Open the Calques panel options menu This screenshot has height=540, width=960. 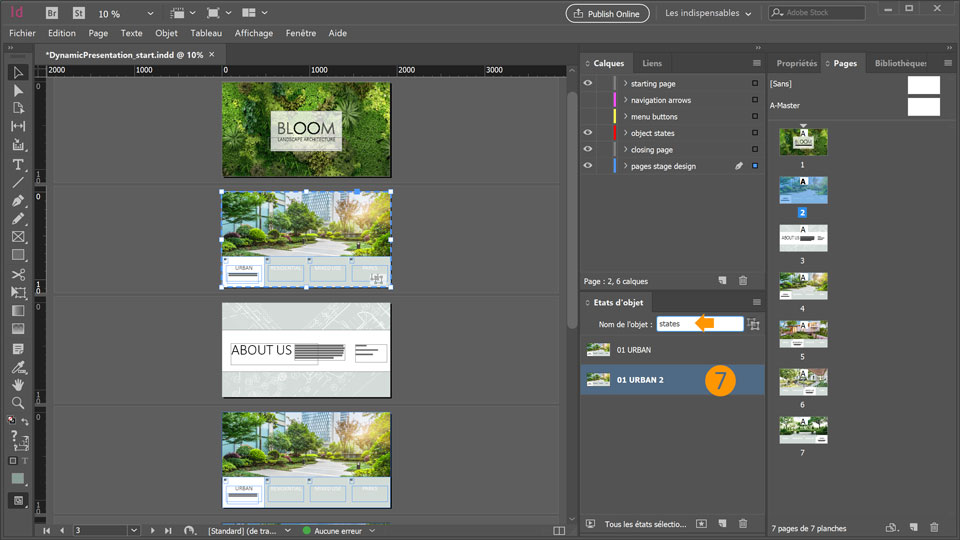tap(757, 63)
